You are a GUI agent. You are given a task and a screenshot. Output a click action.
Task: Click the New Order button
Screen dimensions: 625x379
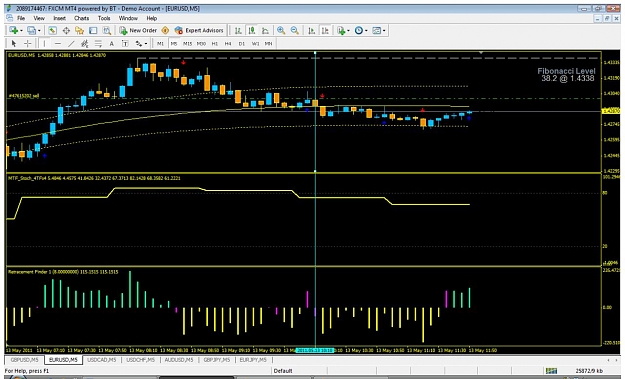(x=138, y=30)
